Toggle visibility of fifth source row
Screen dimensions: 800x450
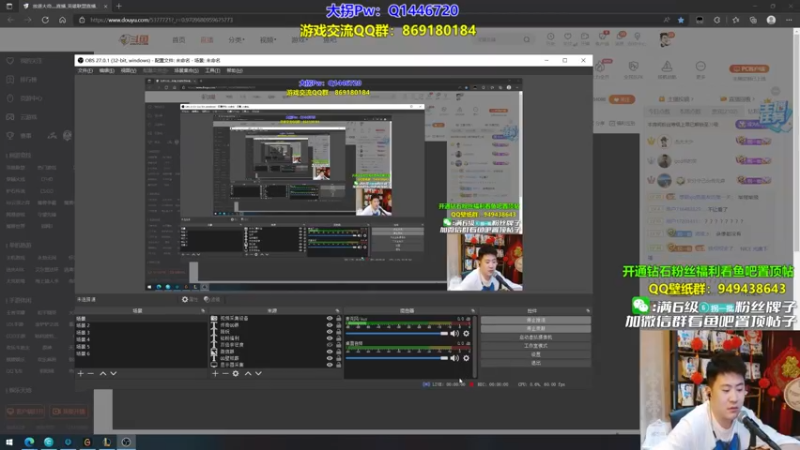click(x=330, y=345)
